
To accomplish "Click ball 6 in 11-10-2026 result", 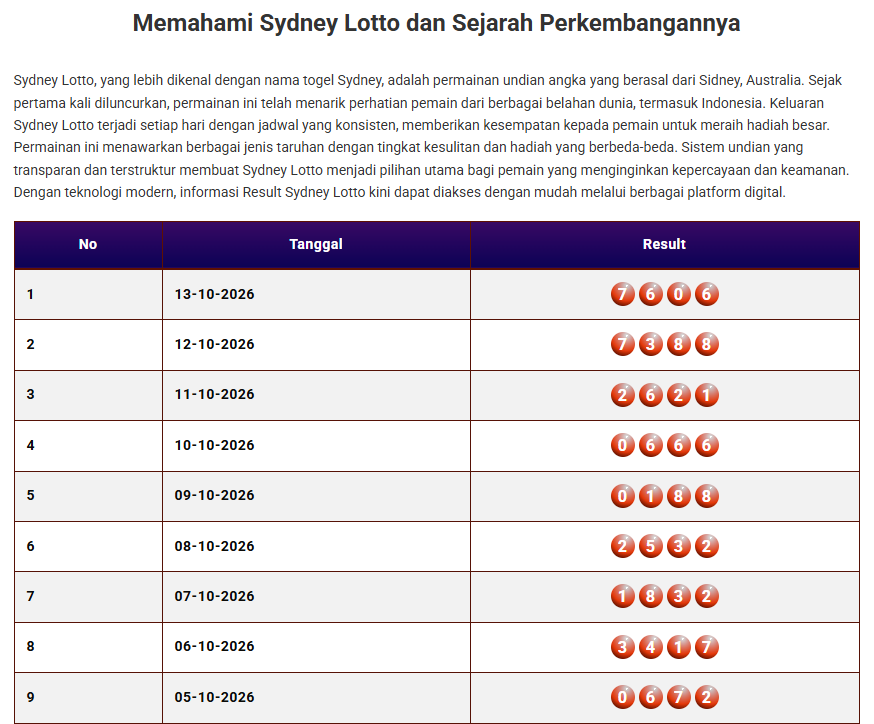I will click(650, 395).
